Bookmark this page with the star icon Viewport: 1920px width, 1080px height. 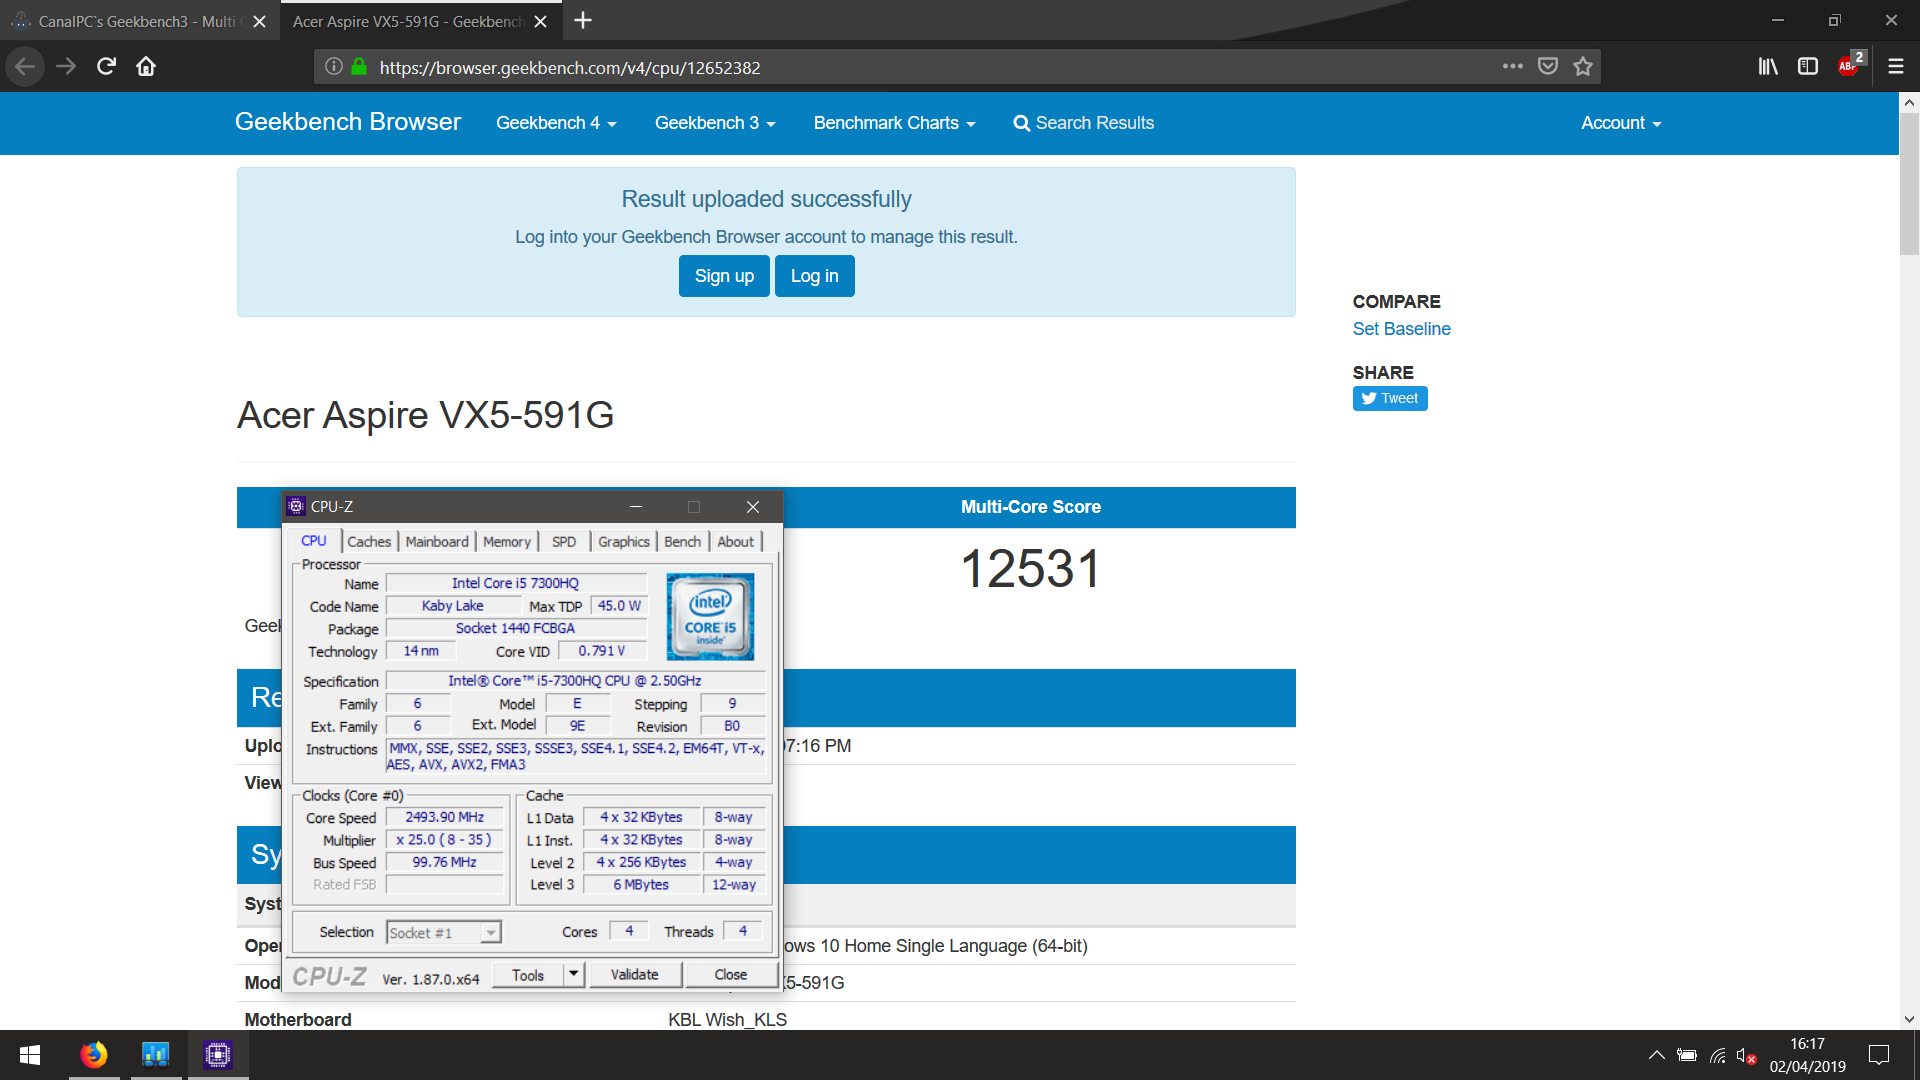[1583, 67]
